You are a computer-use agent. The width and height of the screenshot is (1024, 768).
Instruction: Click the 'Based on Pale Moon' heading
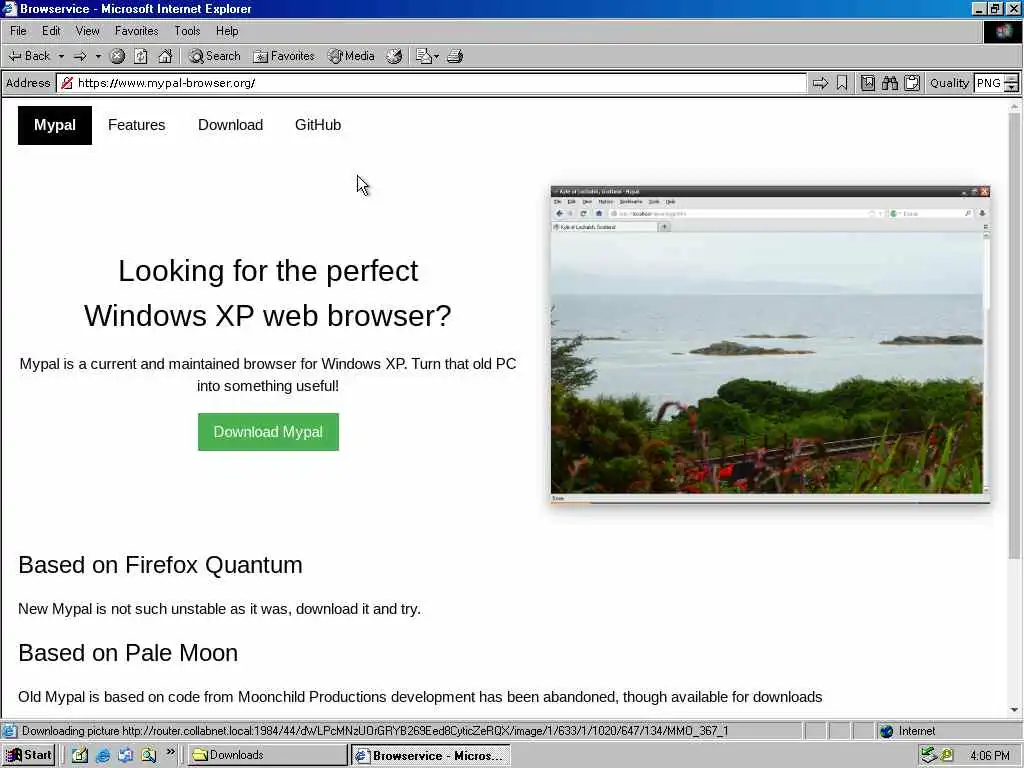tap(128, 653)
